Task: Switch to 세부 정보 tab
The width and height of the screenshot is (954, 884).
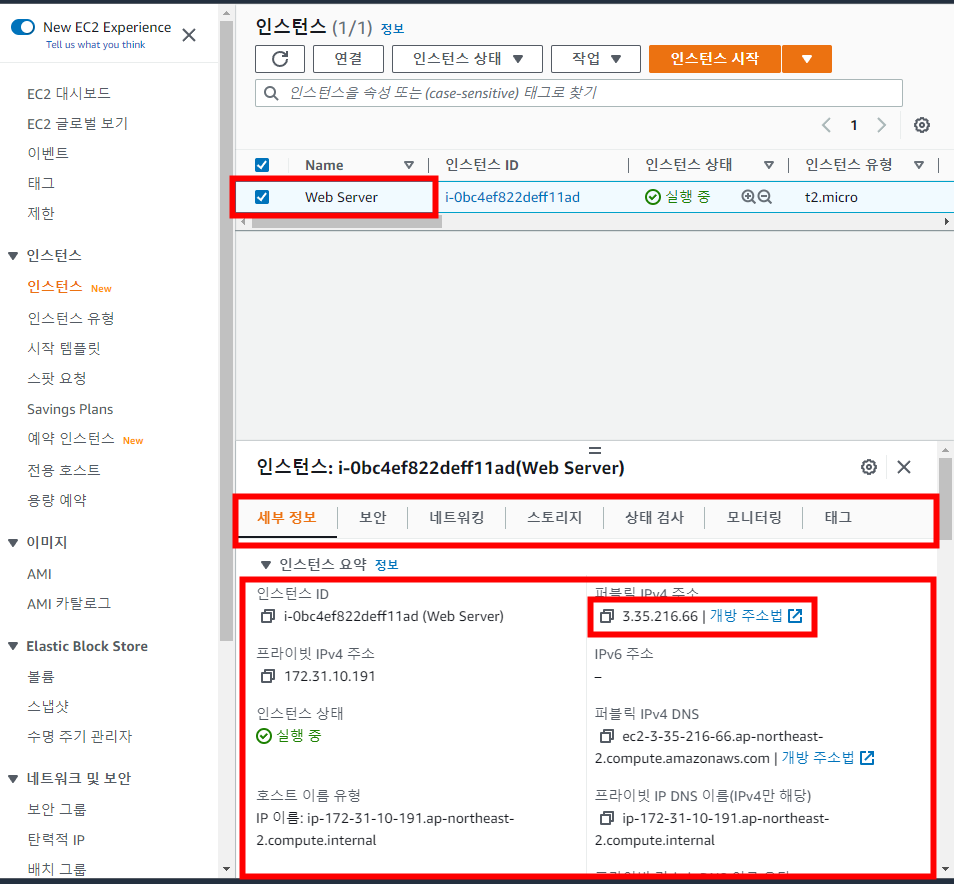Action: [287, 518]
